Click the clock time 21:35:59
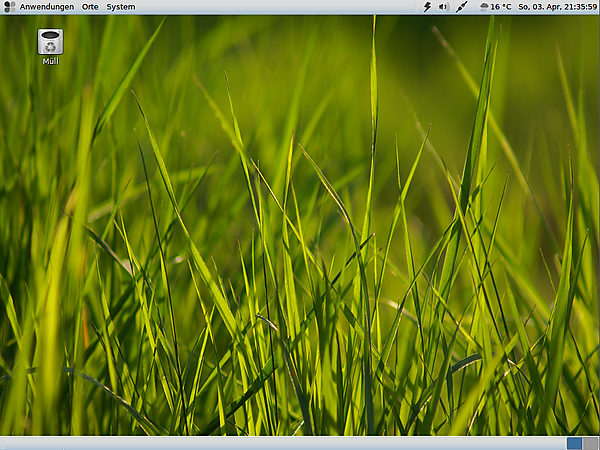Image resolution: width=600 pixels, height=450 pixels. pos(579,7)
